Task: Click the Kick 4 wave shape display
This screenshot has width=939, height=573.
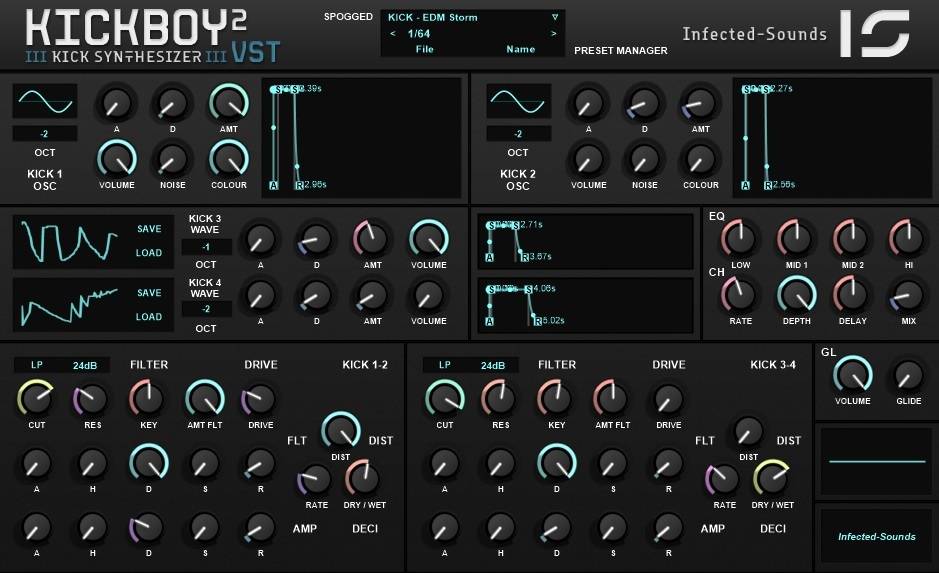Action: click(x=69, y=304)
